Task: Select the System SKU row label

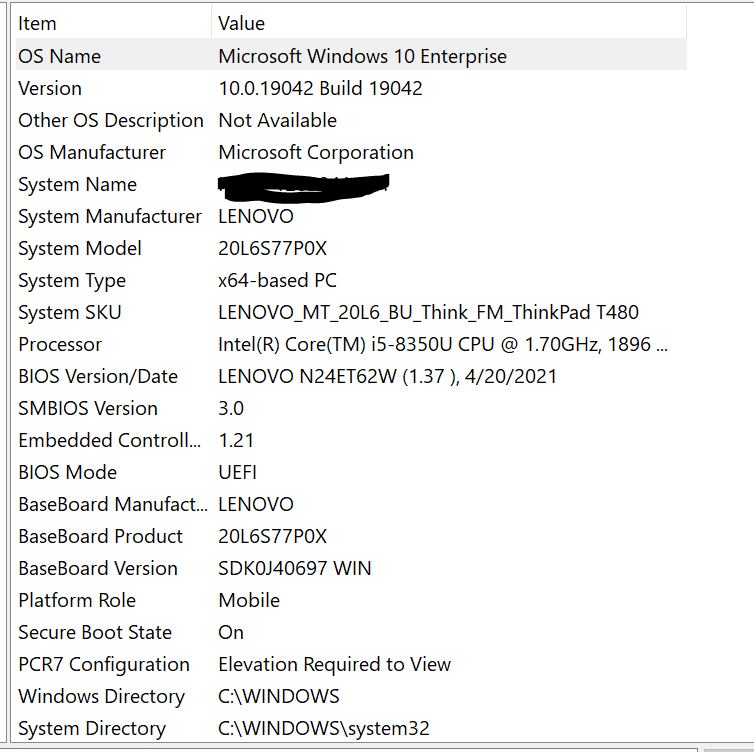Action: 70,313
